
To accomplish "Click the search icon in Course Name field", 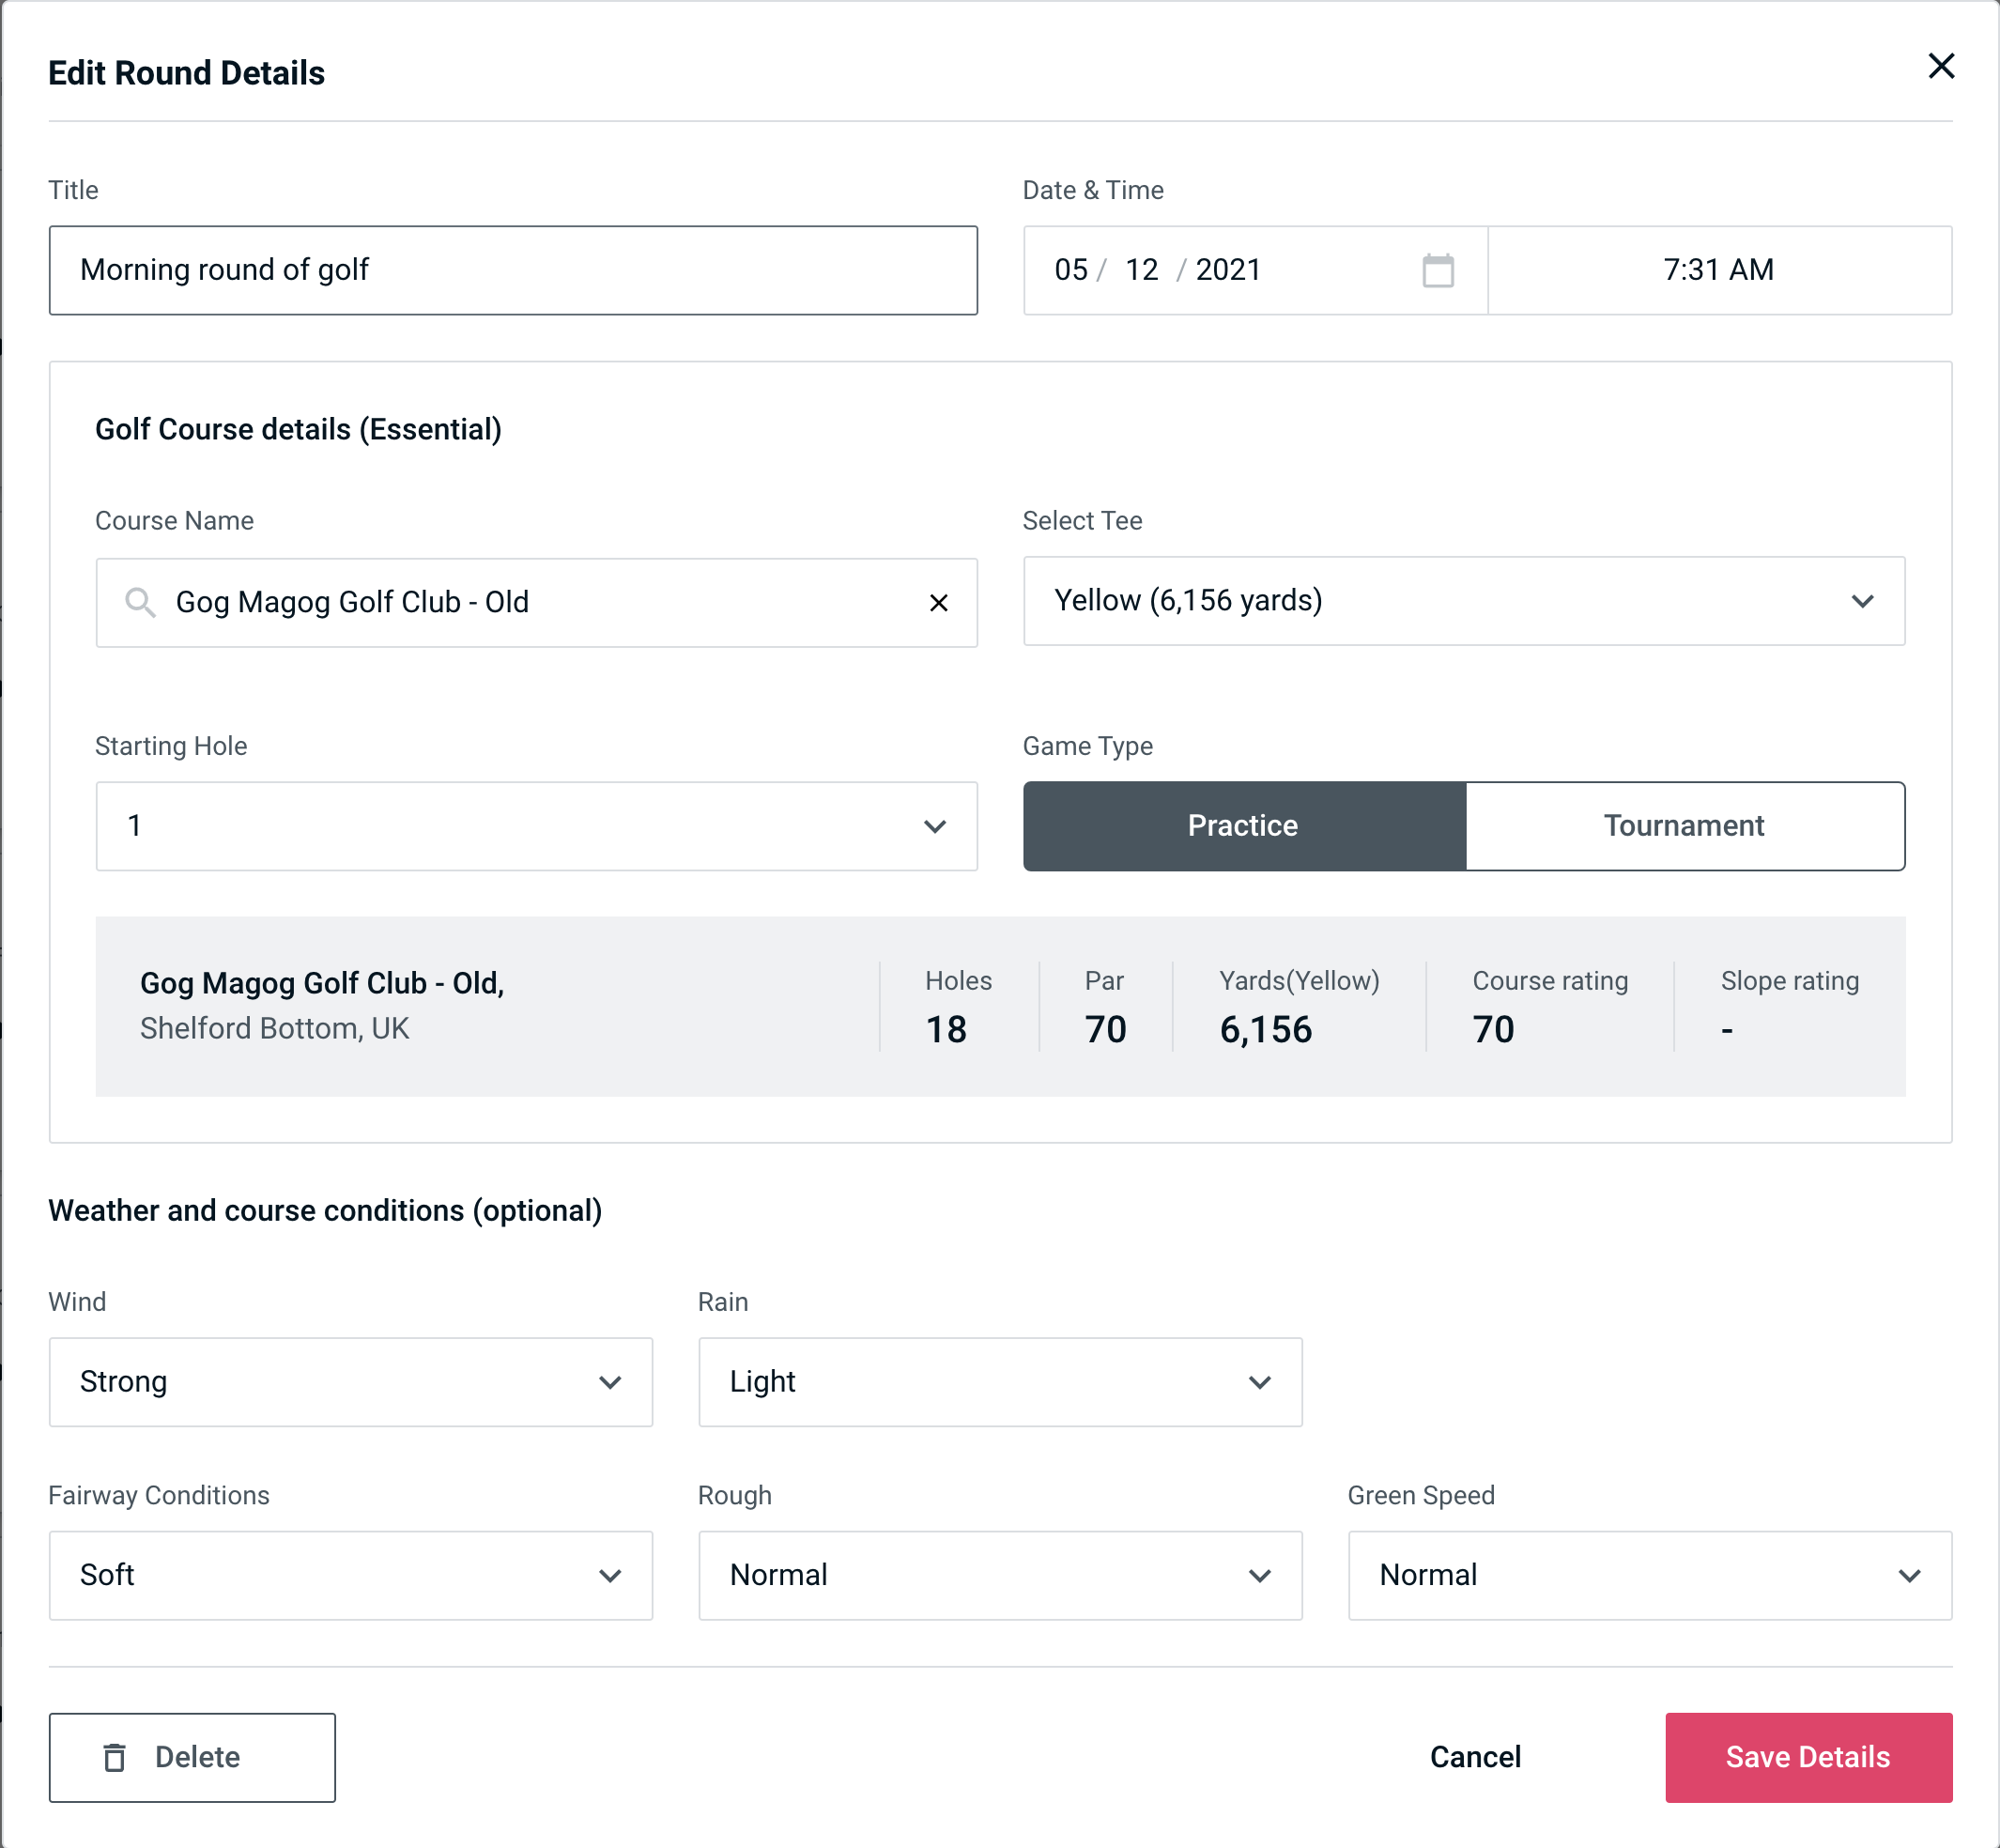I will click(139, 603).
